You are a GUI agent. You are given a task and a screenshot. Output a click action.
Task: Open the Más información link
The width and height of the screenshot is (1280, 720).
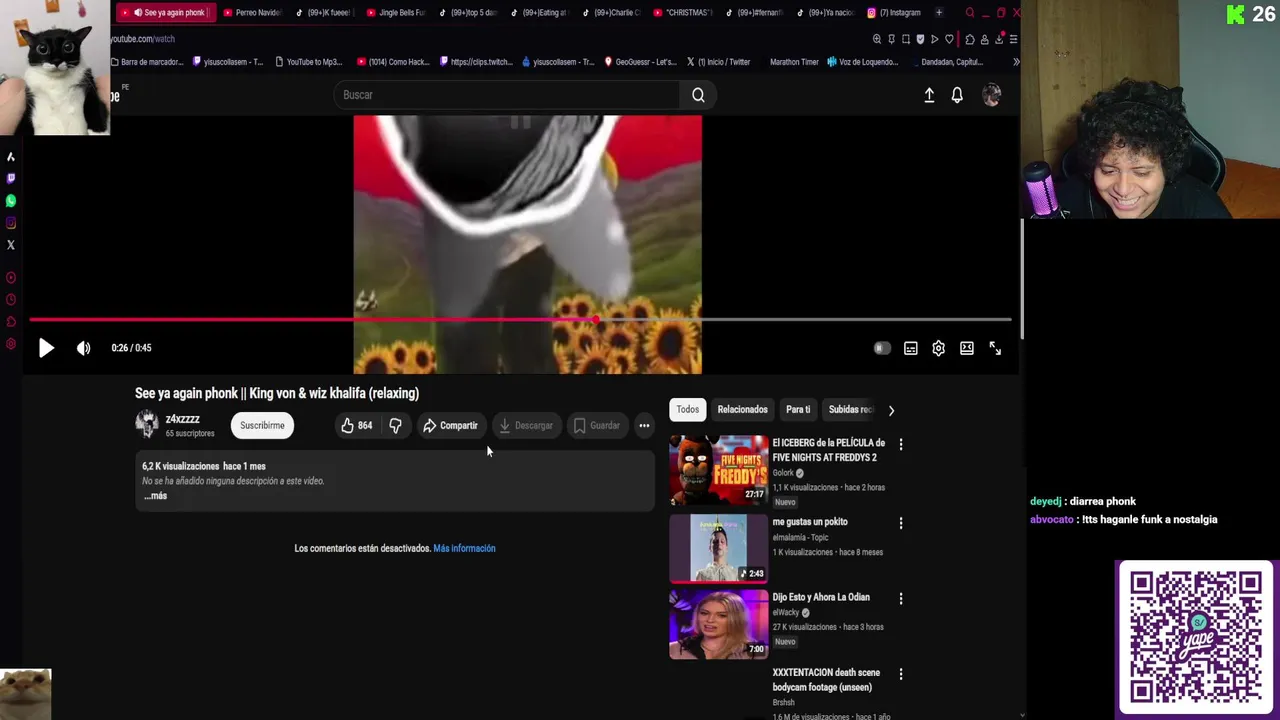tap(464, 548)
